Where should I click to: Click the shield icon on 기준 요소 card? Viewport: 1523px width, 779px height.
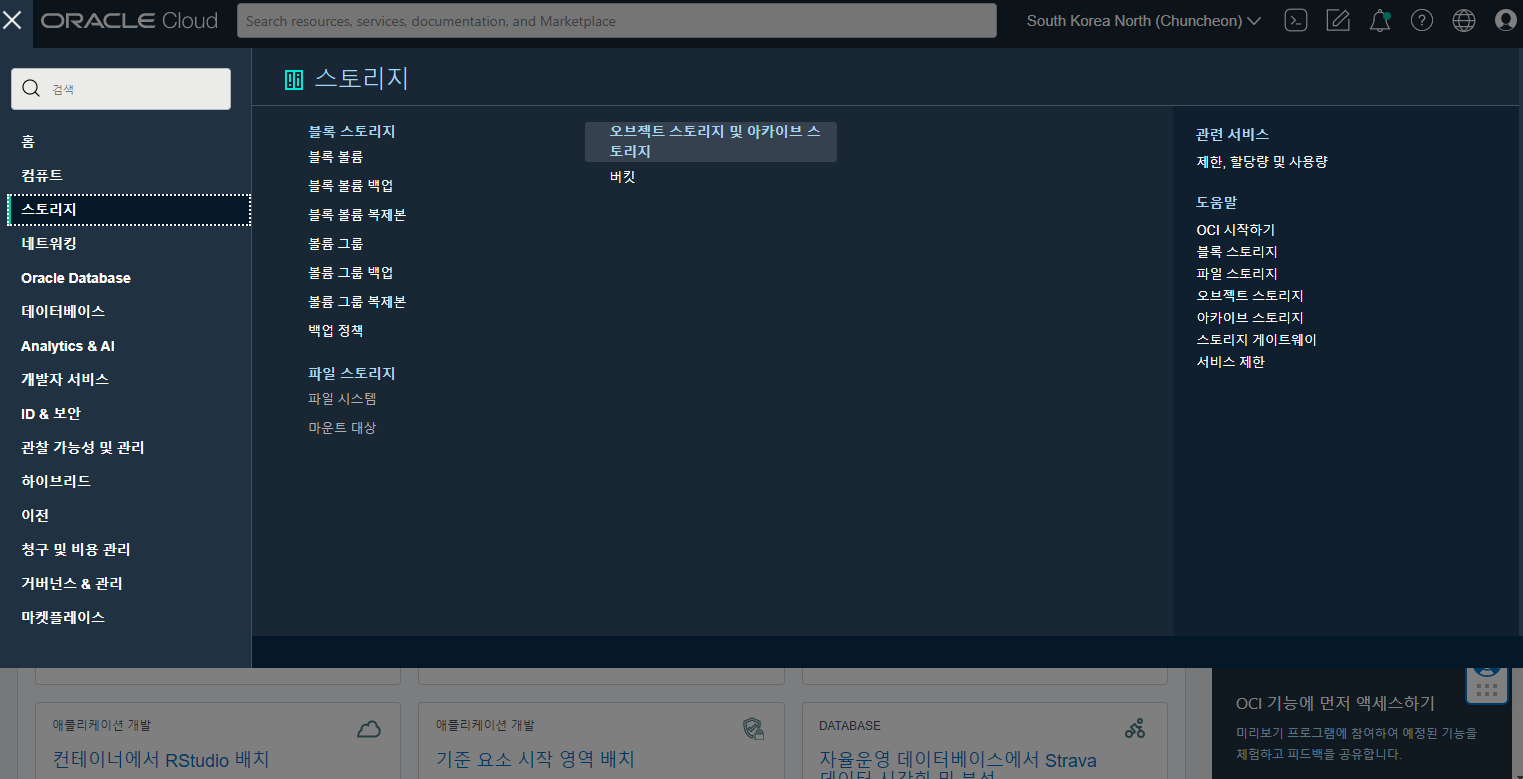tap(754, 728)
